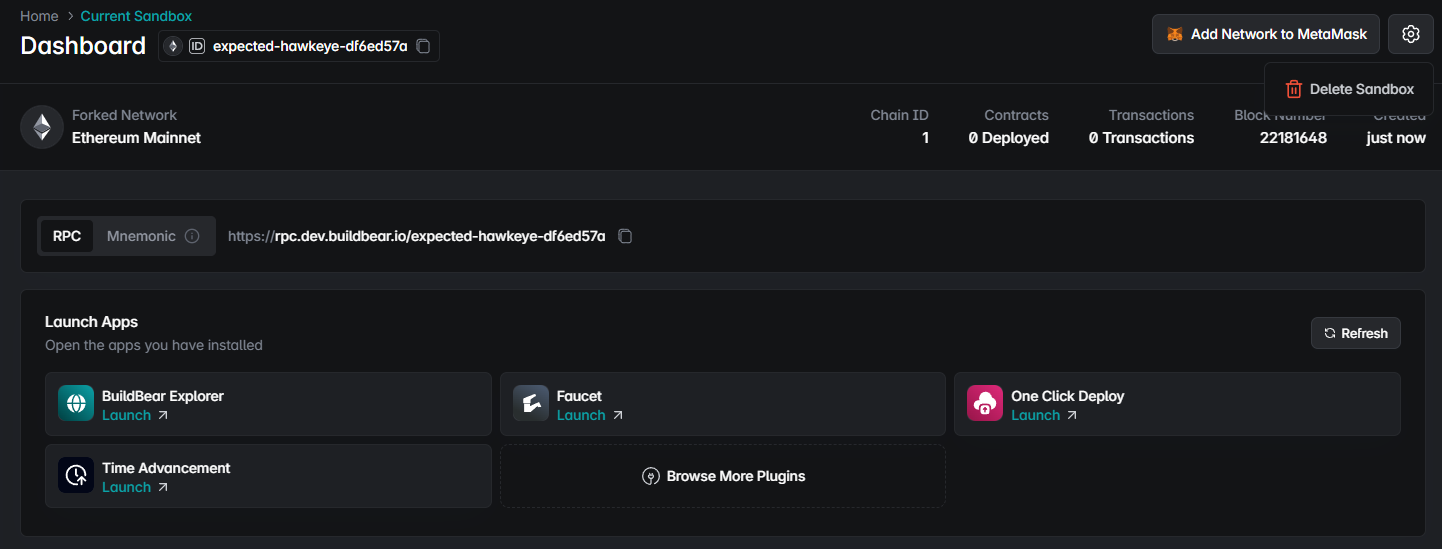Image resolution: width=1442 pixels, height=549 pixels.
Task: Go to Home in the breadcrumb
Action: [x=39, y=16]
